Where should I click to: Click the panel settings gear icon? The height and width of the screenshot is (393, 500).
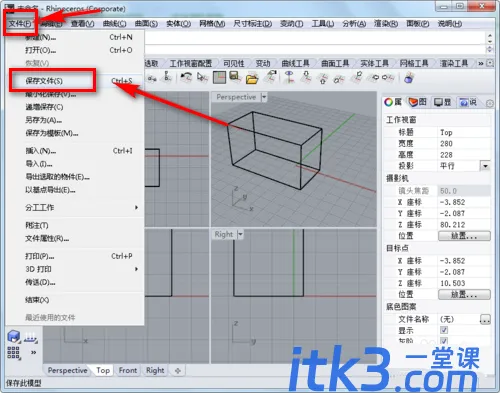click(x=489, y=104)
